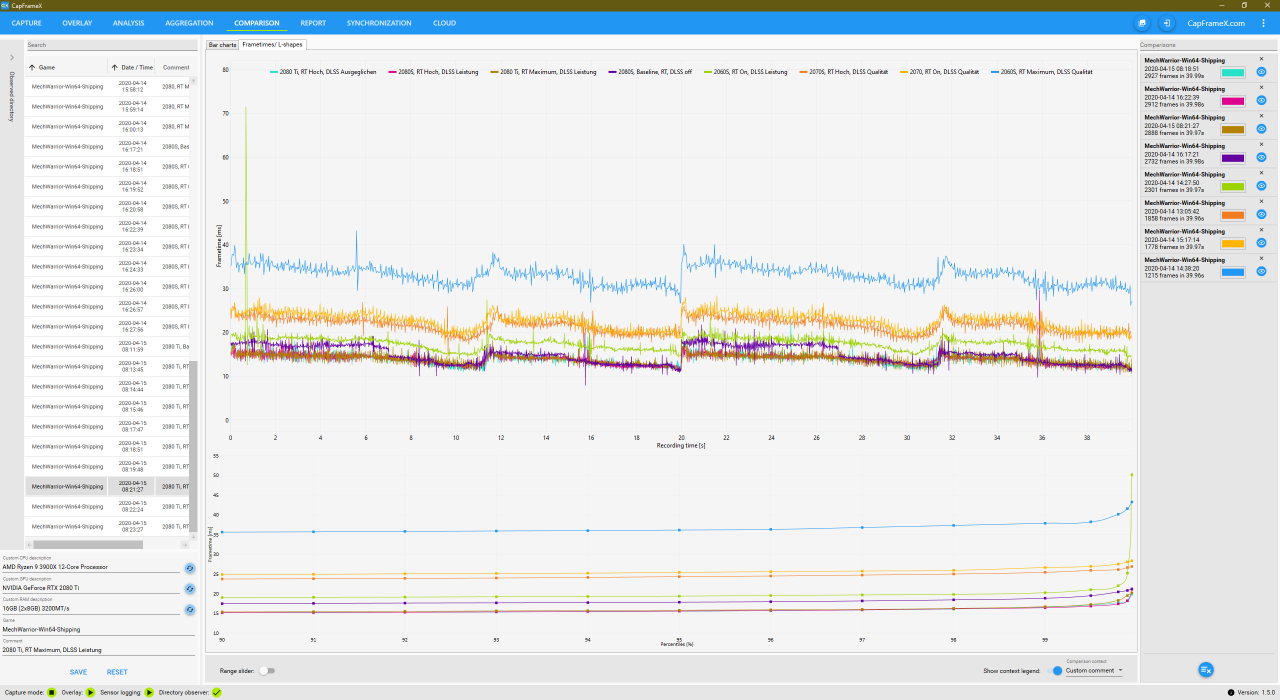This screenshot has height=700, width=1280.
Task: Start the overlay from the status bar
Action: tap(90, 692)
